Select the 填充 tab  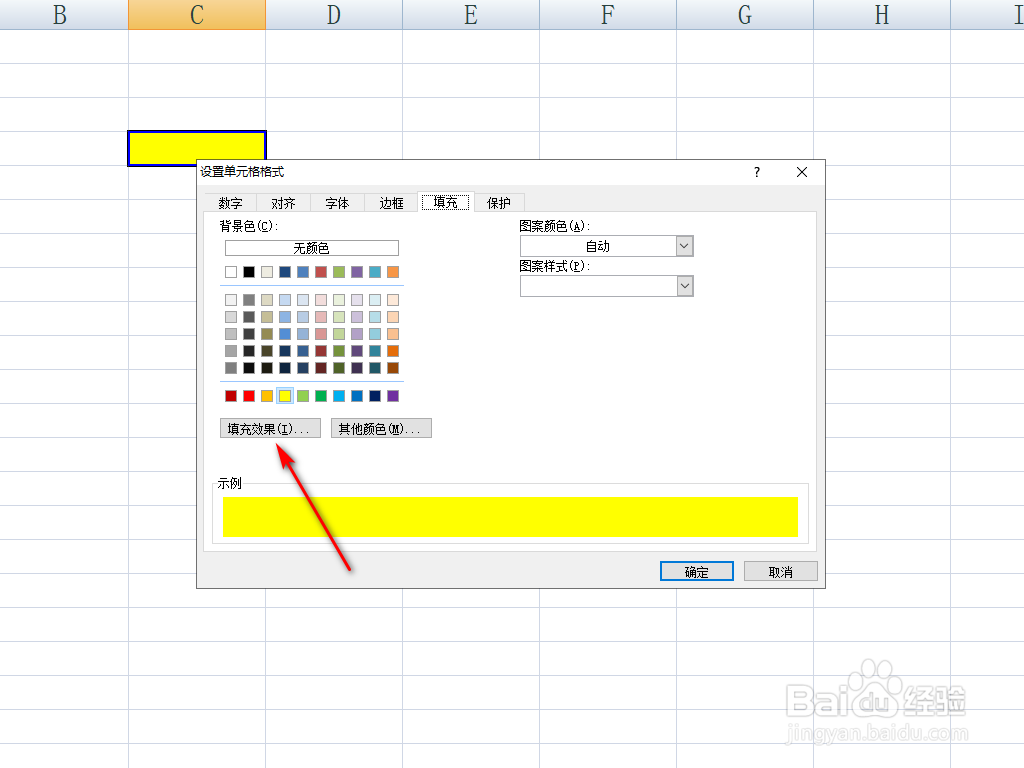point(445,202)
